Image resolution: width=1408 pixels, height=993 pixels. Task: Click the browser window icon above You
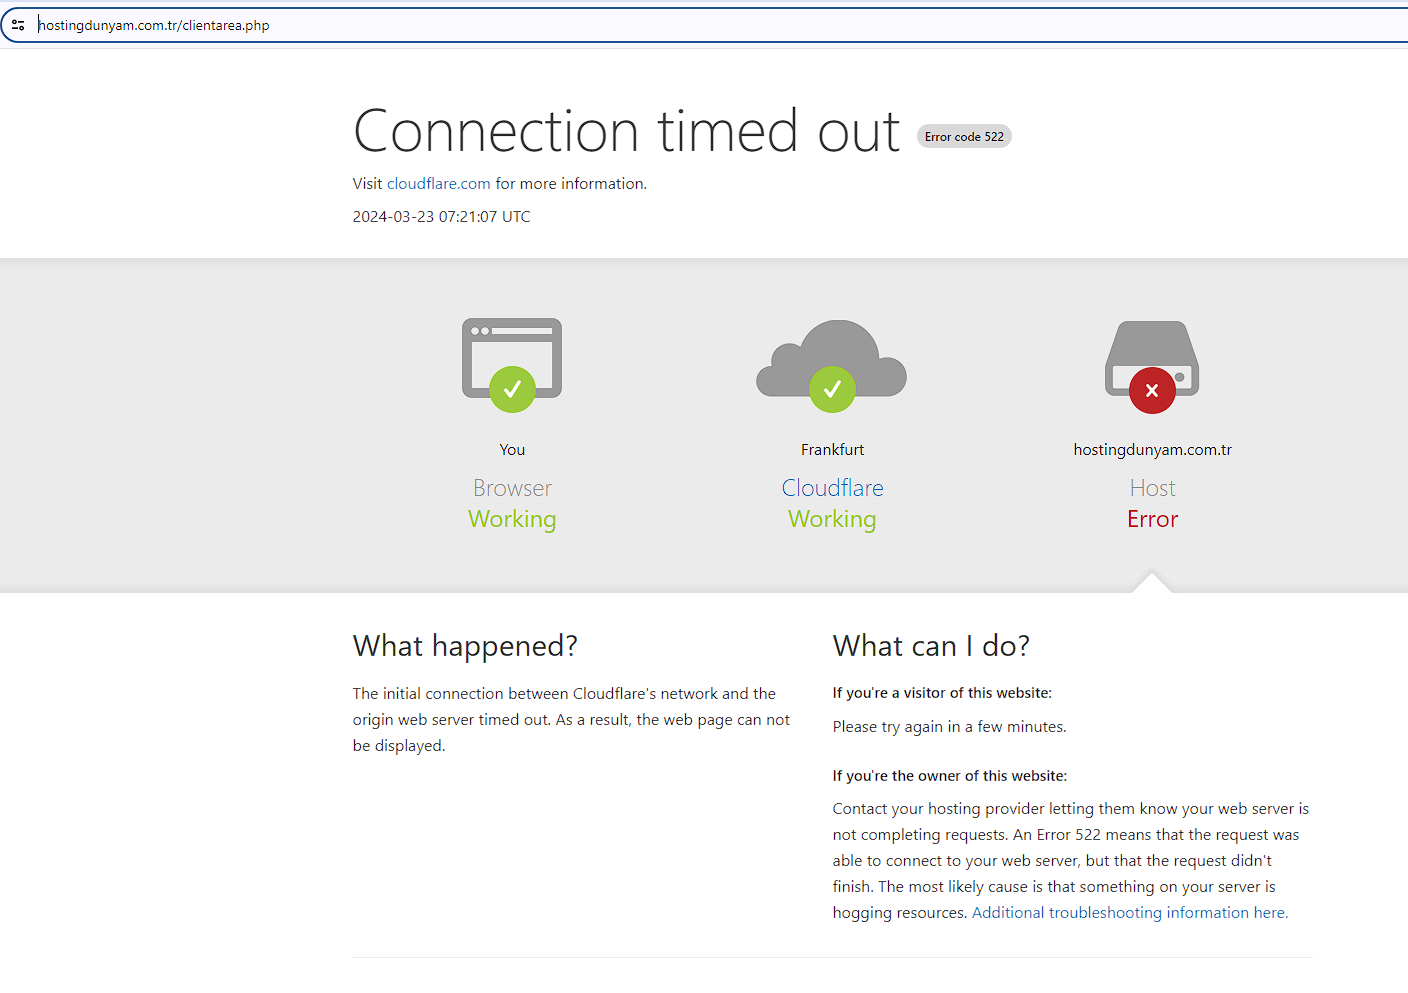512,358
